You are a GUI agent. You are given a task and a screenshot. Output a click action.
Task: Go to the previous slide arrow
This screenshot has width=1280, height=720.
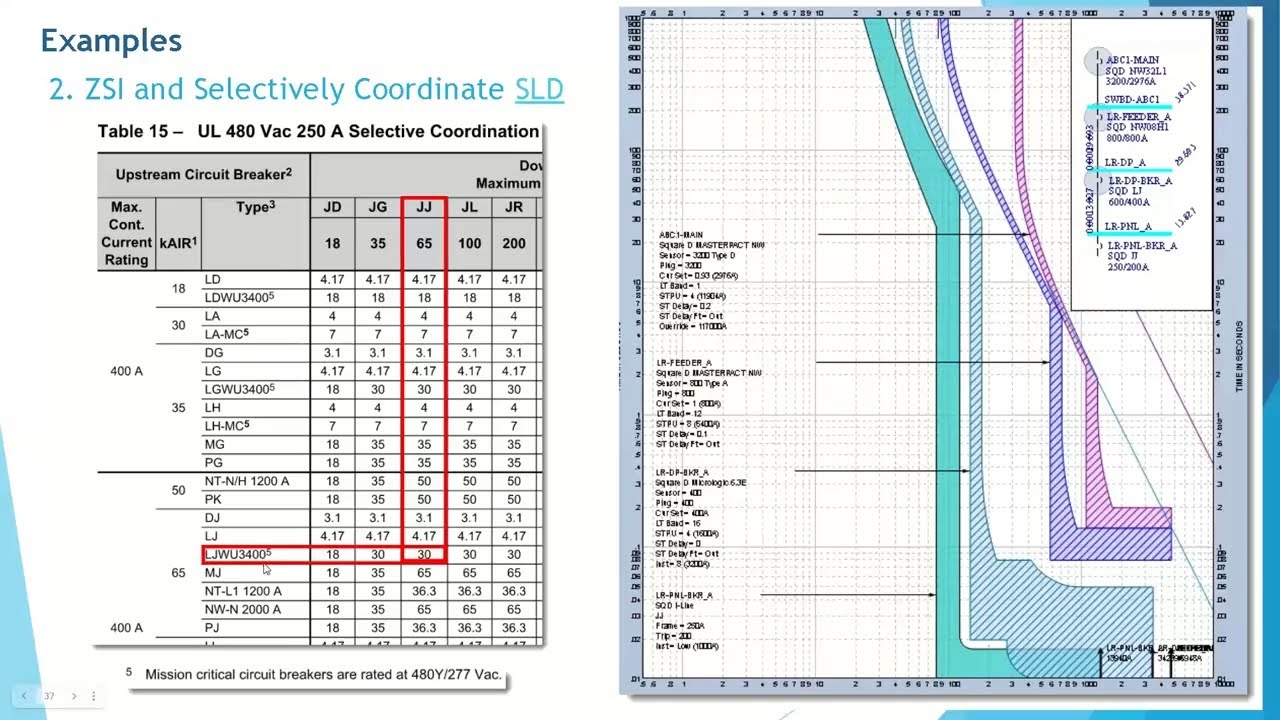click(x=23, y=696)
